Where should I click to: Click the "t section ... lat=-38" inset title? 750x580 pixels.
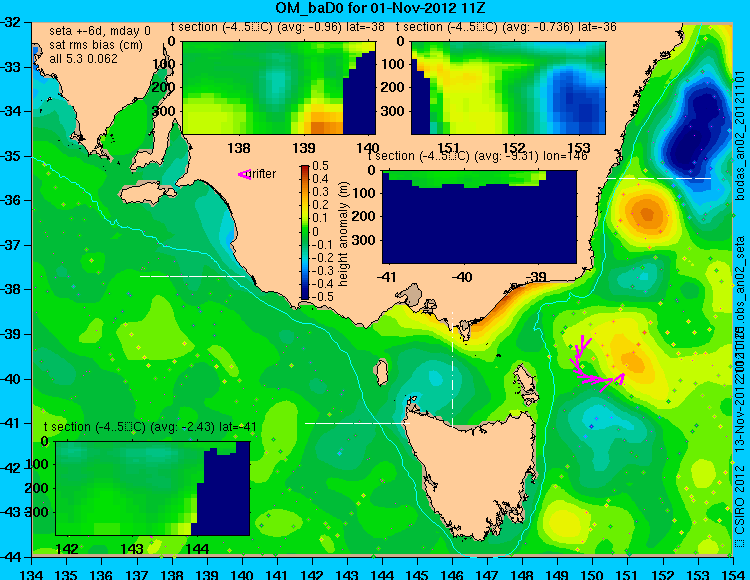[x=278, y=27]
